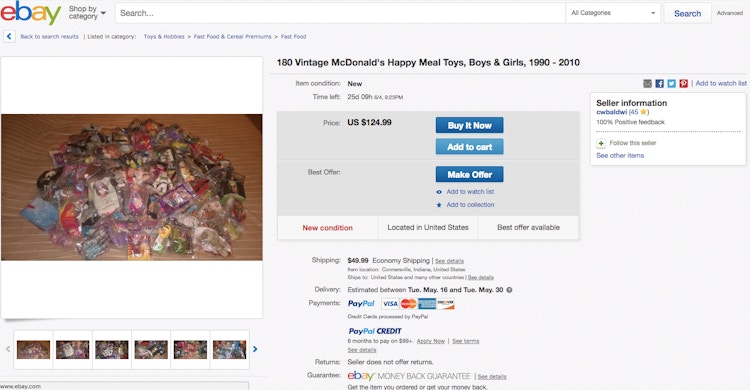The image size is (750, 390).
Task: Select the first photo thumbnail
Action: (x=33, y=350)
